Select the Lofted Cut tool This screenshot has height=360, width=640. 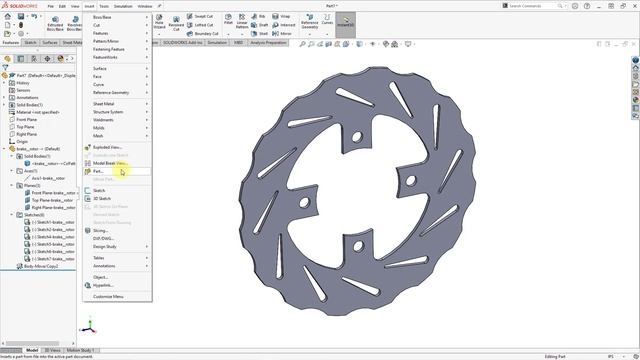click(200, 25)
